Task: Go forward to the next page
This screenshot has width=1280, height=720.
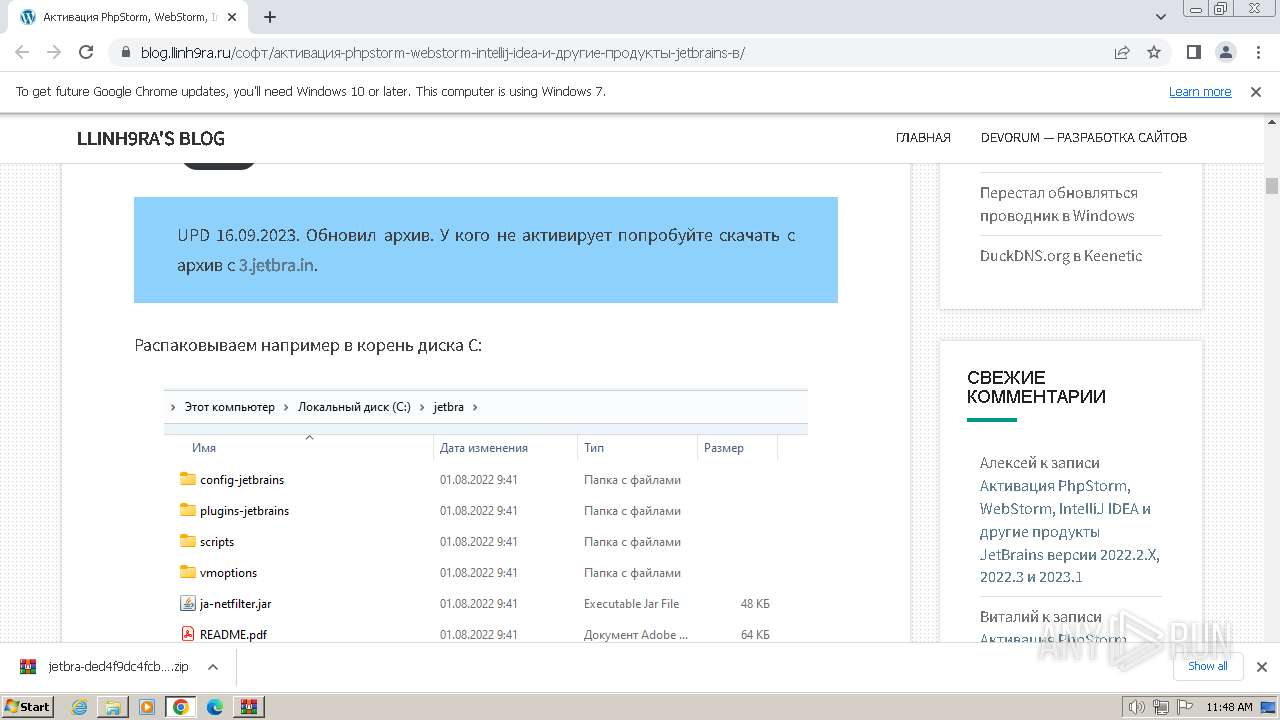Action: pos(54,53)
